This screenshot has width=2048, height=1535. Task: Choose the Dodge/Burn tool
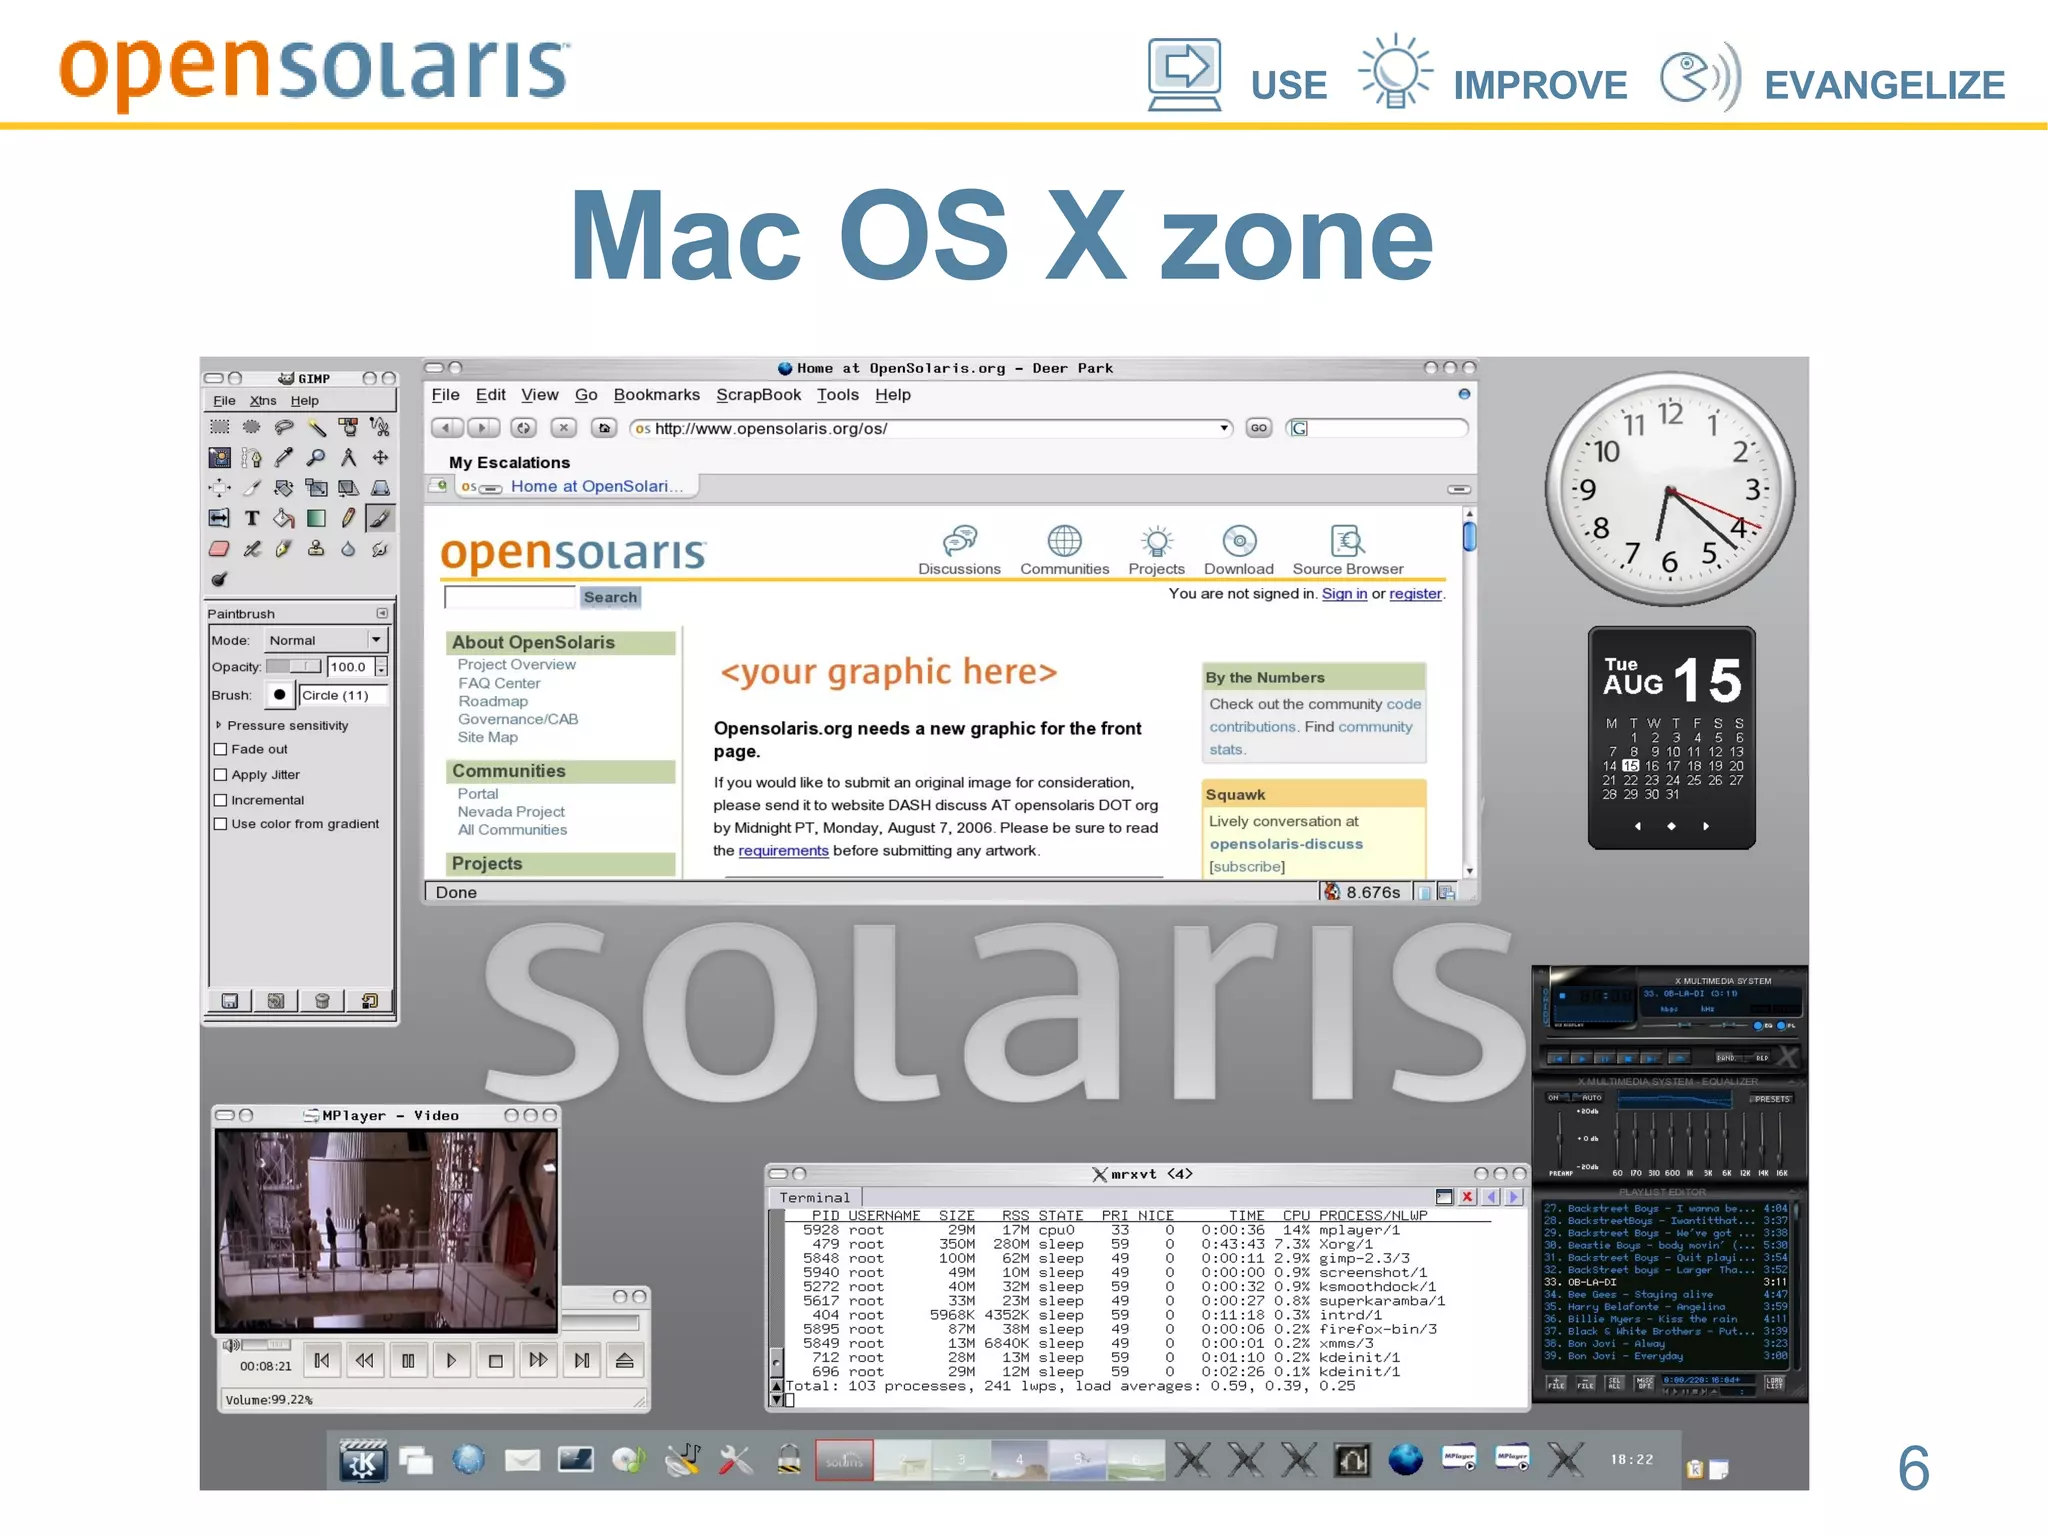(219, 579)
